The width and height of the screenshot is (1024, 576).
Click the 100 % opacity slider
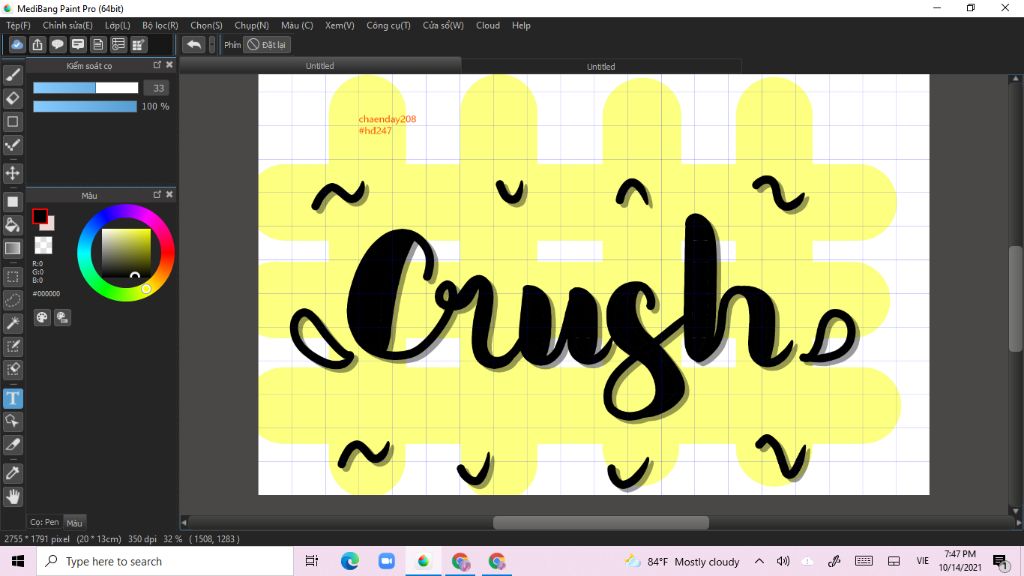coord(85,106)
